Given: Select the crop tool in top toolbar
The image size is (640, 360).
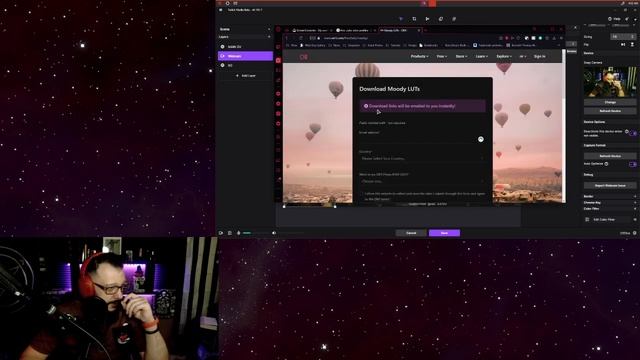Looking at the screenshot, I should pos(414,19).
